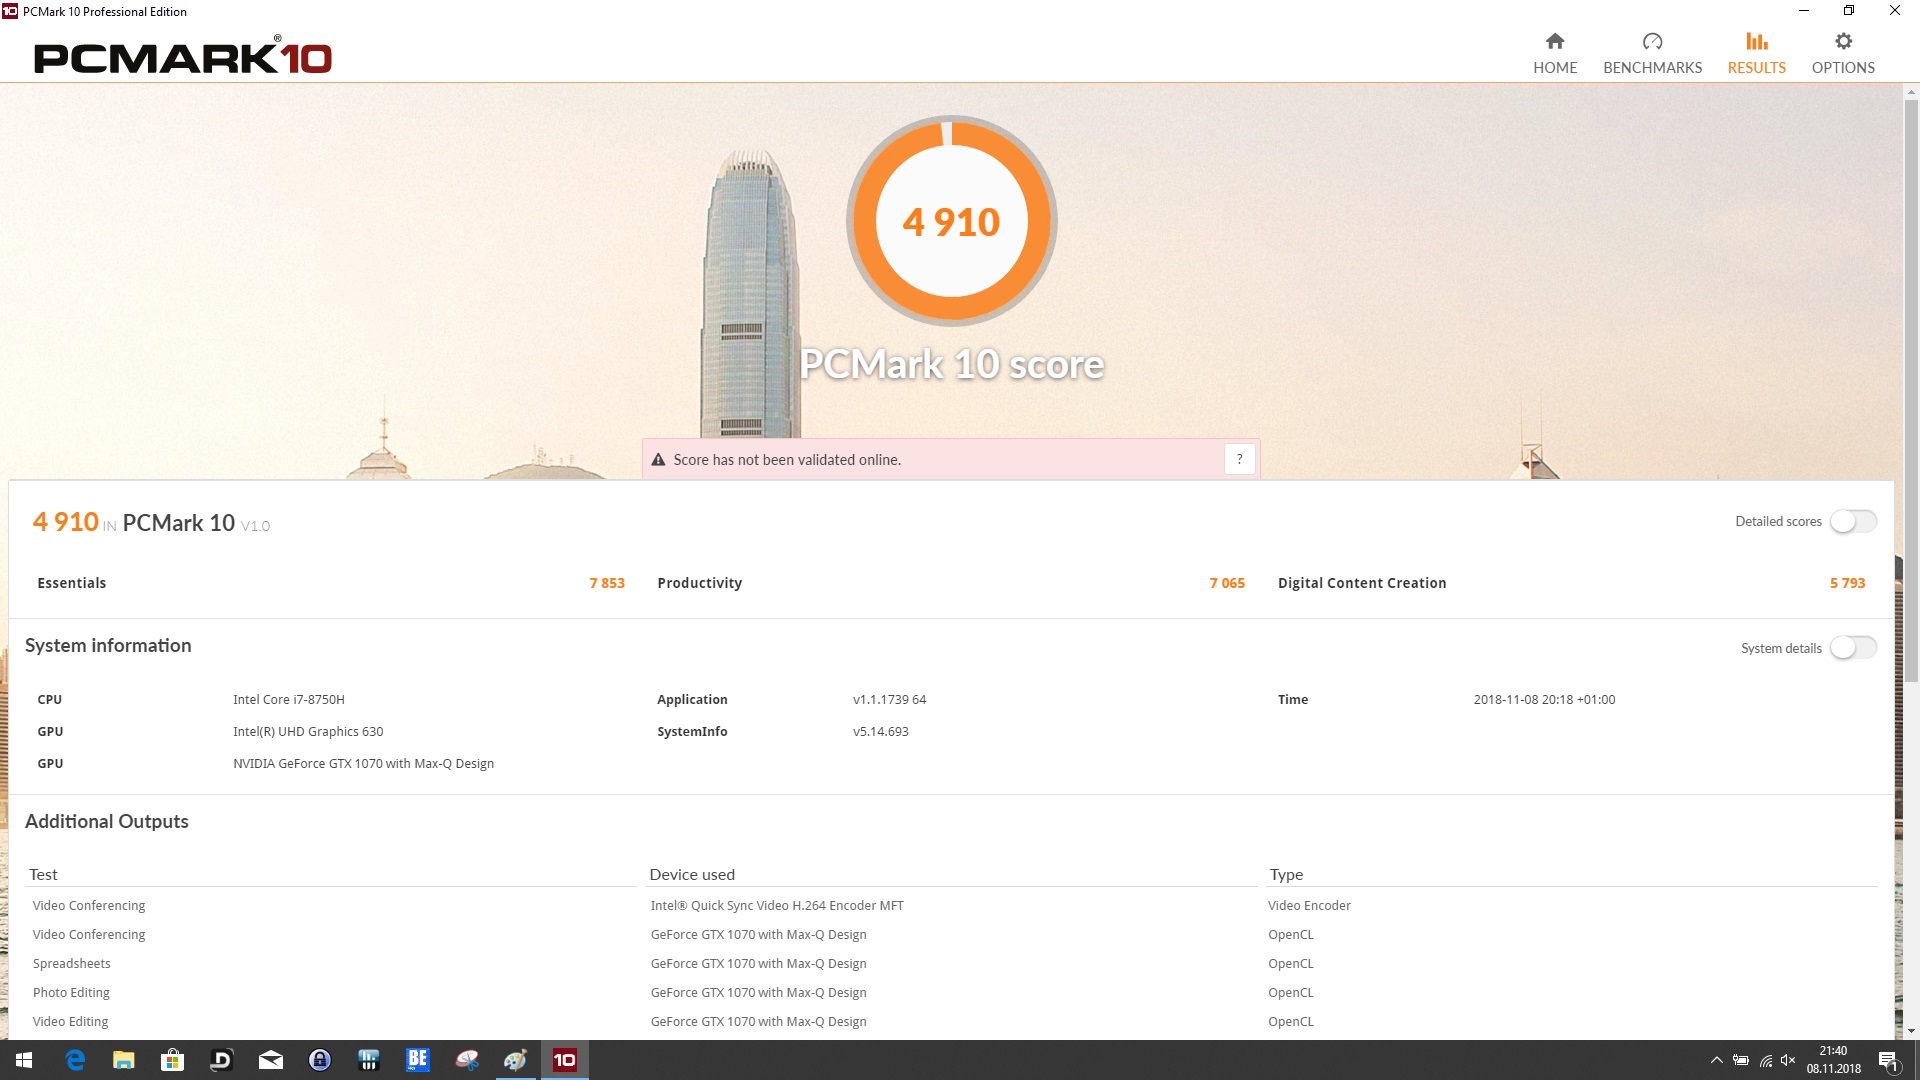Show hidden system tray icons
Viewport: 1920px width, 1080px height.
pos(1717,1060)
